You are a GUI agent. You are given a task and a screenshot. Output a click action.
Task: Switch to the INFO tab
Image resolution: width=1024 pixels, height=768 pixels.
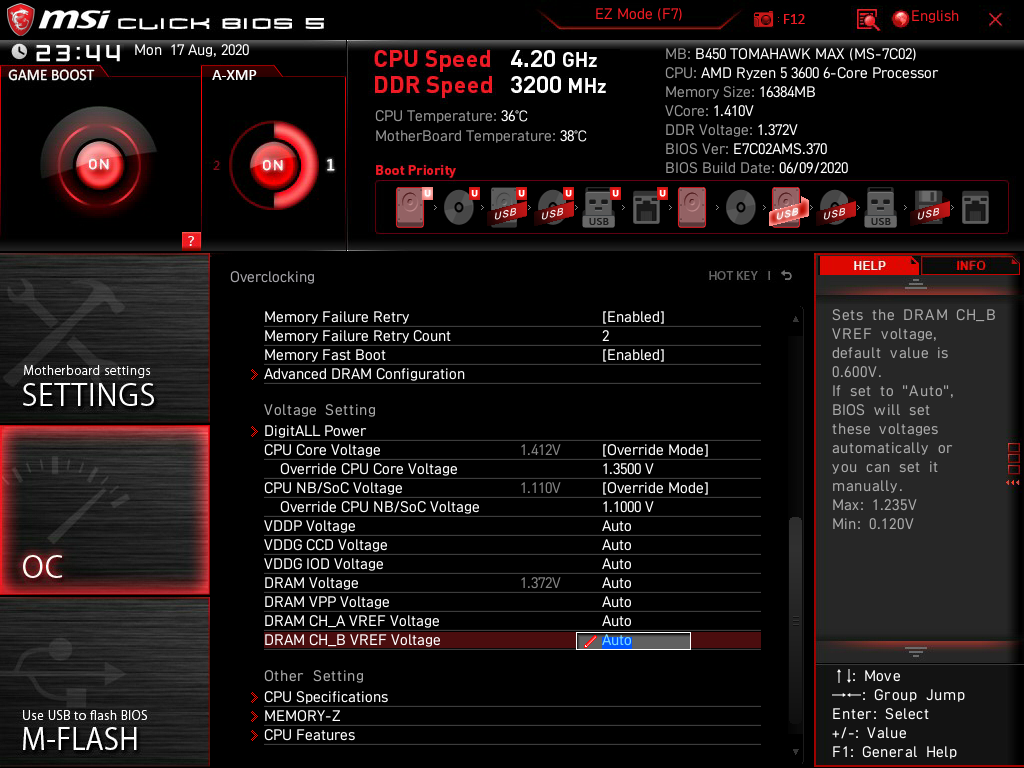point(970,266)
